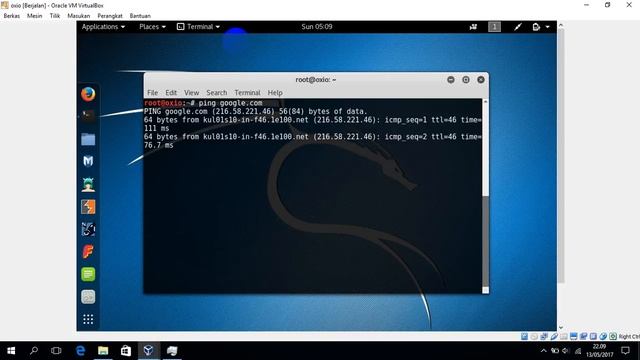
Task: Click the Sun 05:09 clock
Action: [x=317, y=27]
